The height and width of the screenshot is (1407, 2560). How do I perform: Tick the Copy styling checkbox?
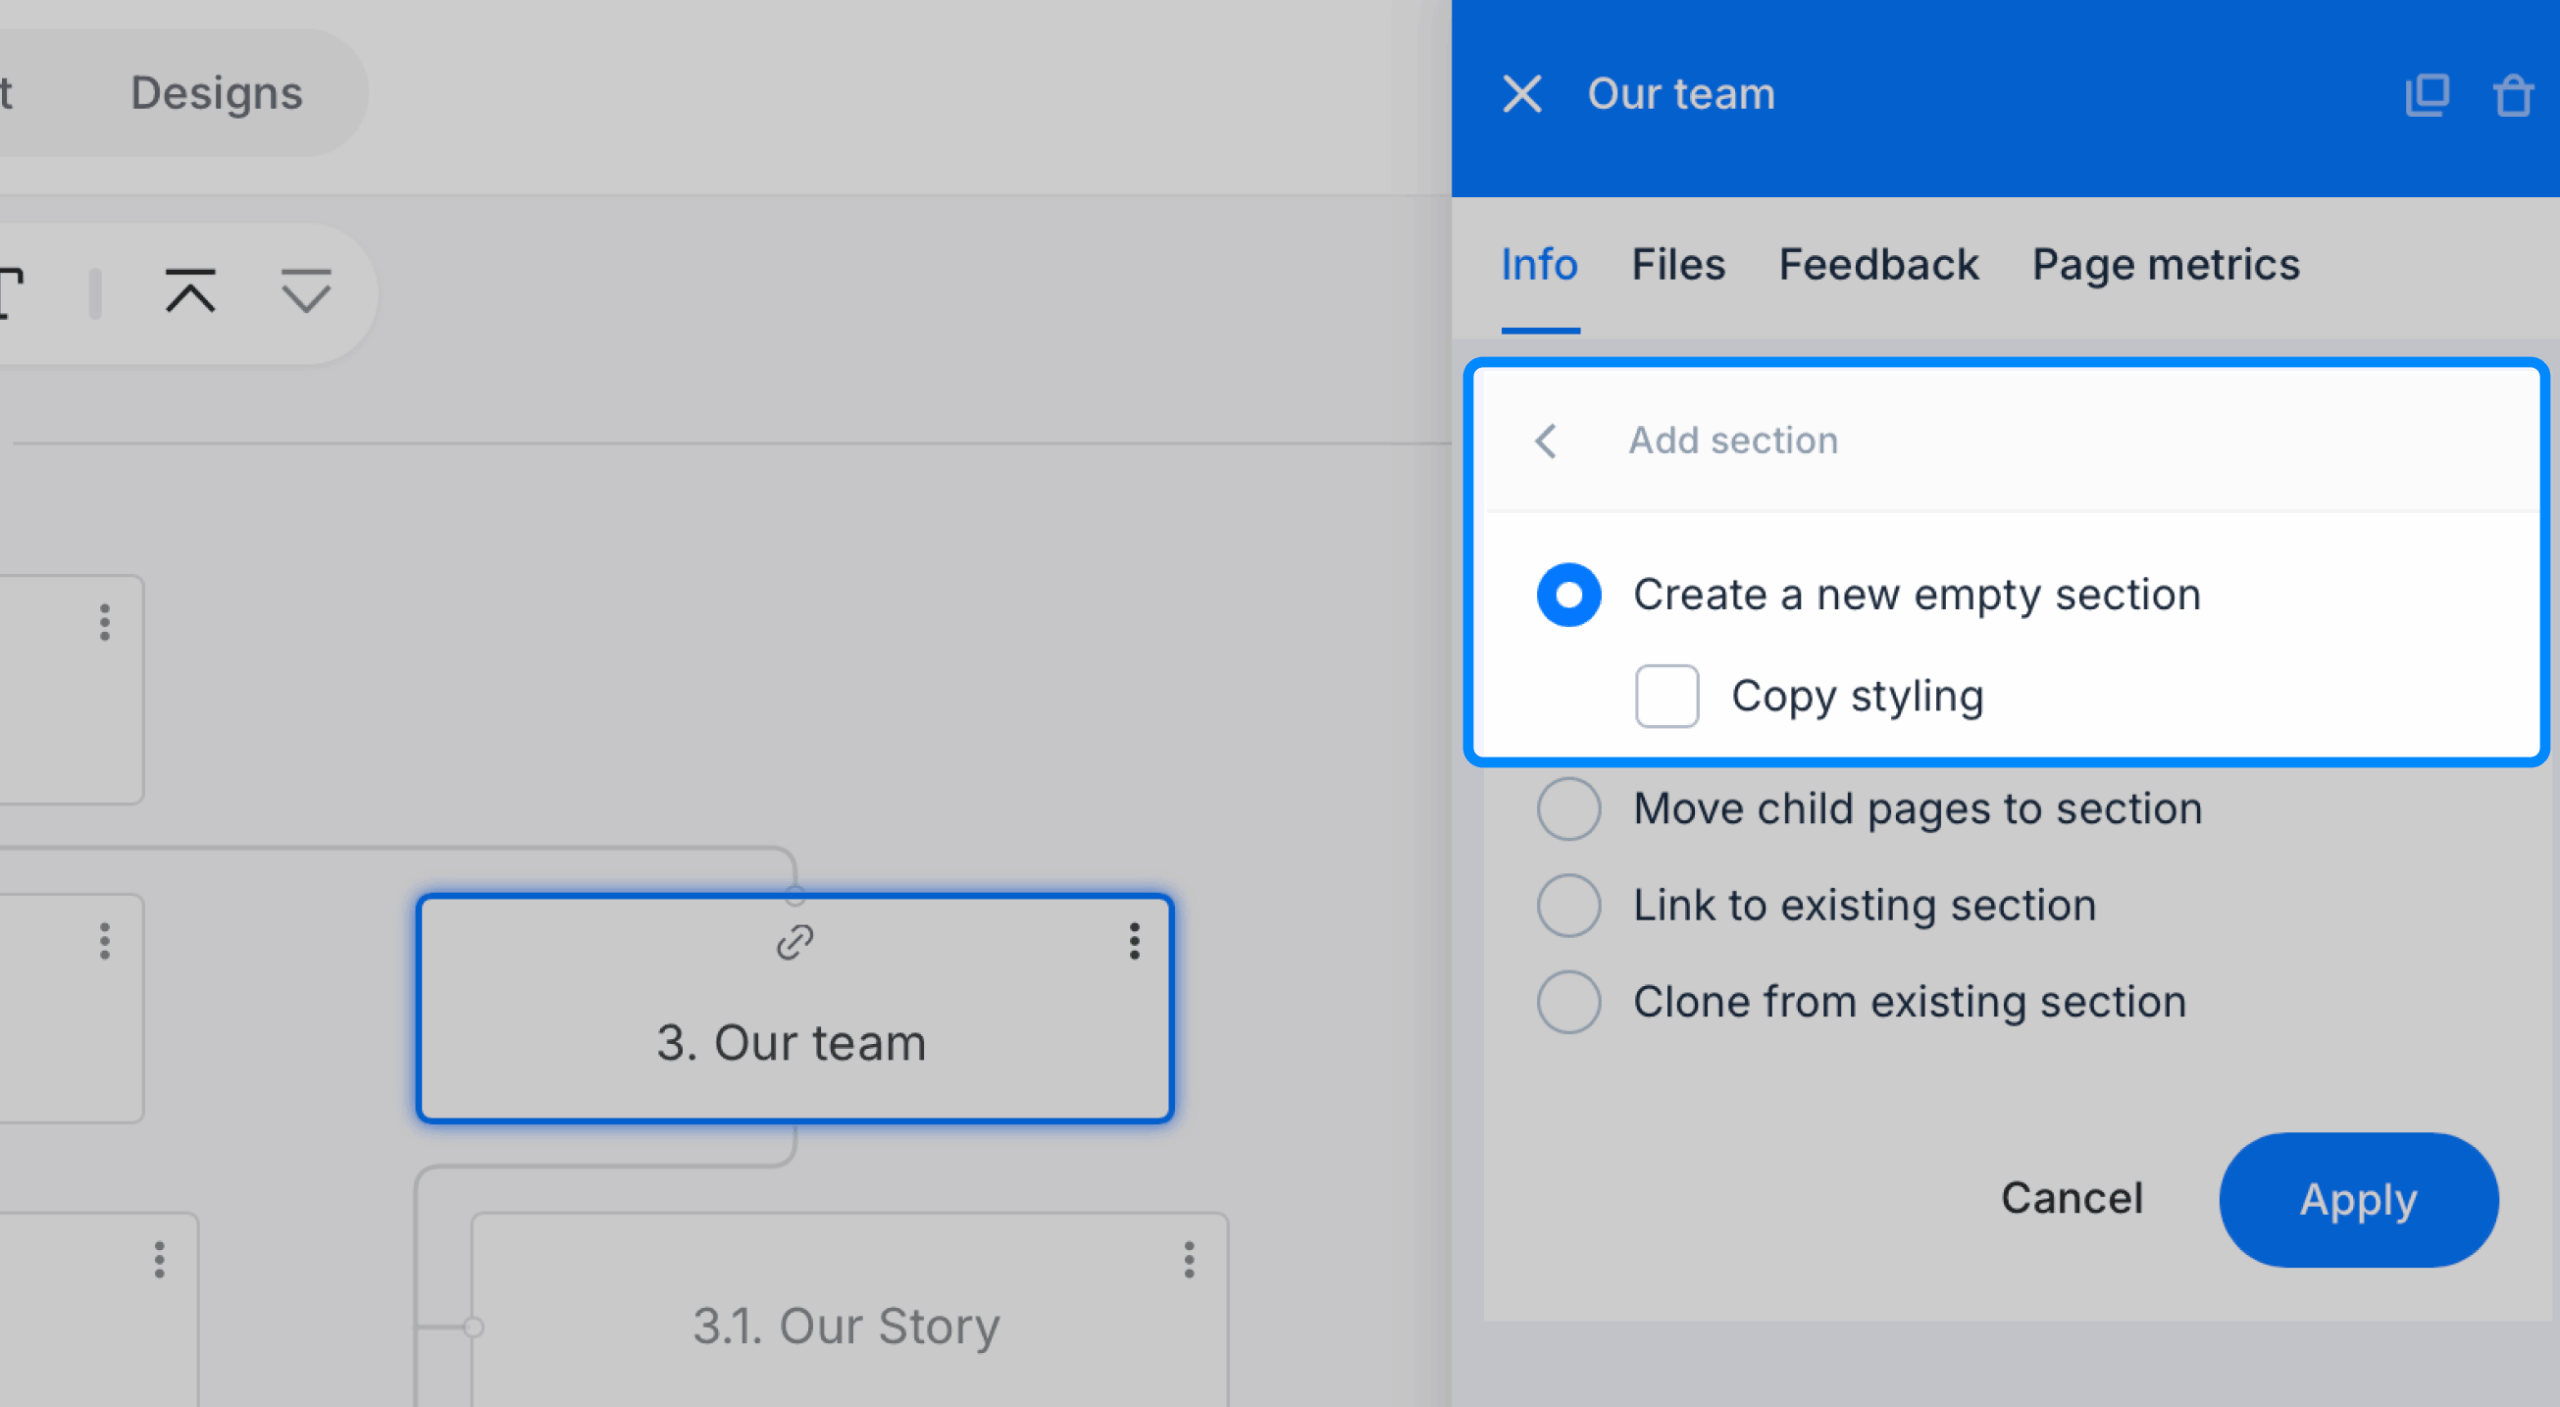1666,696
